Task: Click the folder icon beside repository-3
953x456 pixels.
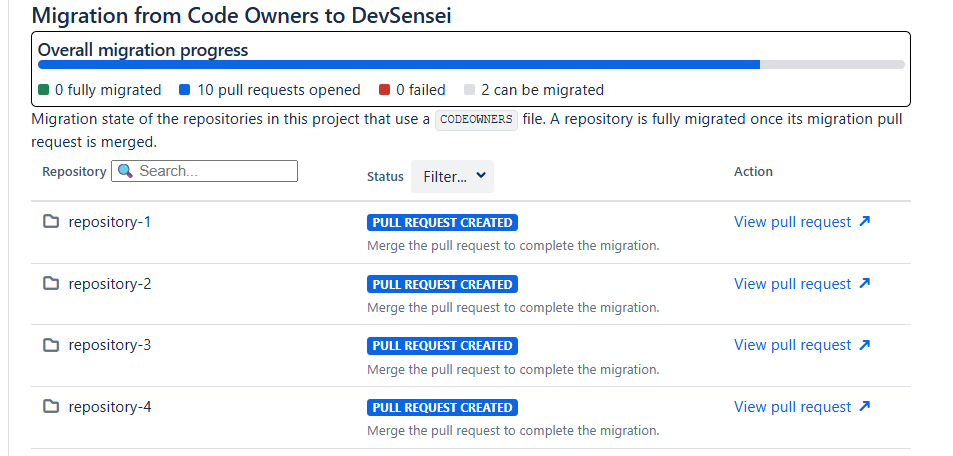Action: [51, 345]
